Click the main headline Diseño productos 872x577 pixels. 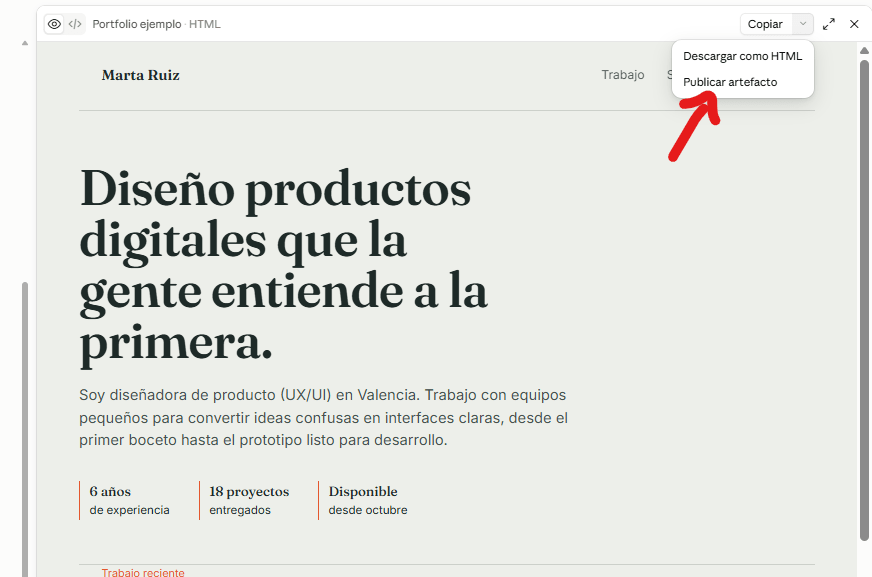click(x=276, y=190)
